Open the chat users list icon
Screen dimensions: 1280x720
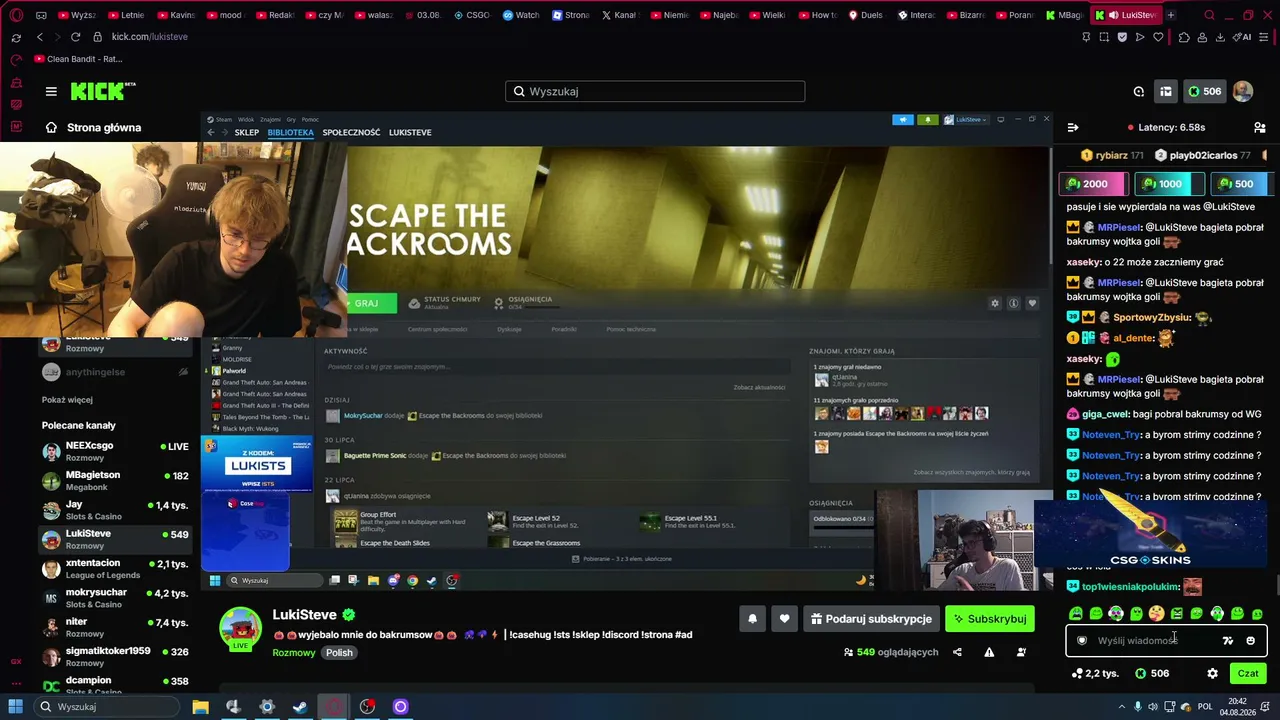pyautogui.click(x=1260, y=127)
